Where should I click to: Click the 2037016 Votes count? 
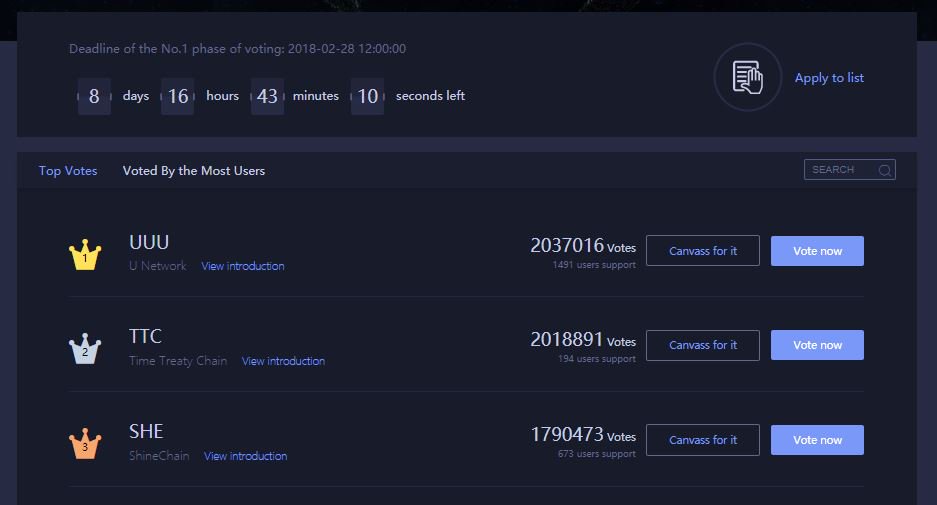click(x=583, y=246)
